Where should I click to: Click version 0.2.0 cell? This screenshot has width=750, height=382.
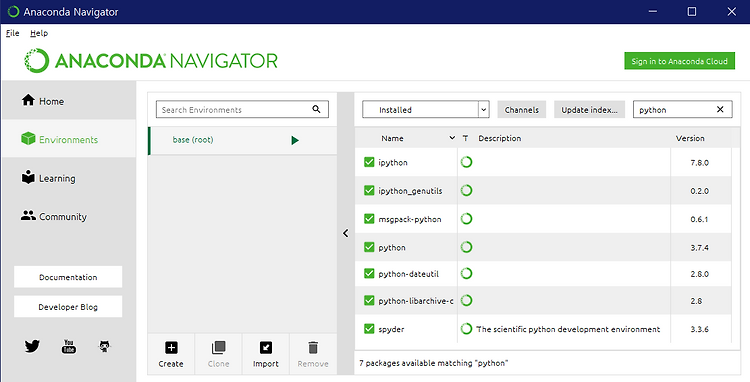point(699,191)
